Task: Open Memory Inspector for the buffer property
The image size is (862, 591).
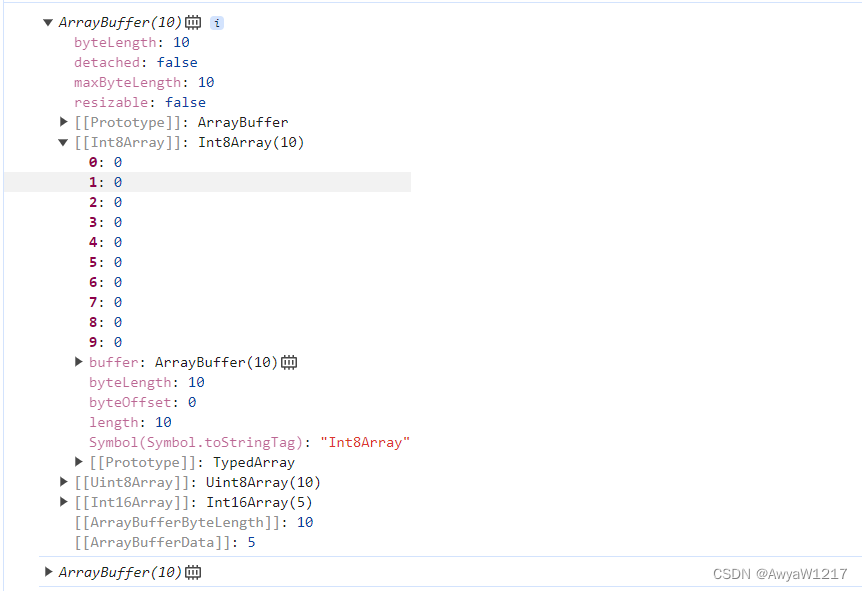Action: 289,361
